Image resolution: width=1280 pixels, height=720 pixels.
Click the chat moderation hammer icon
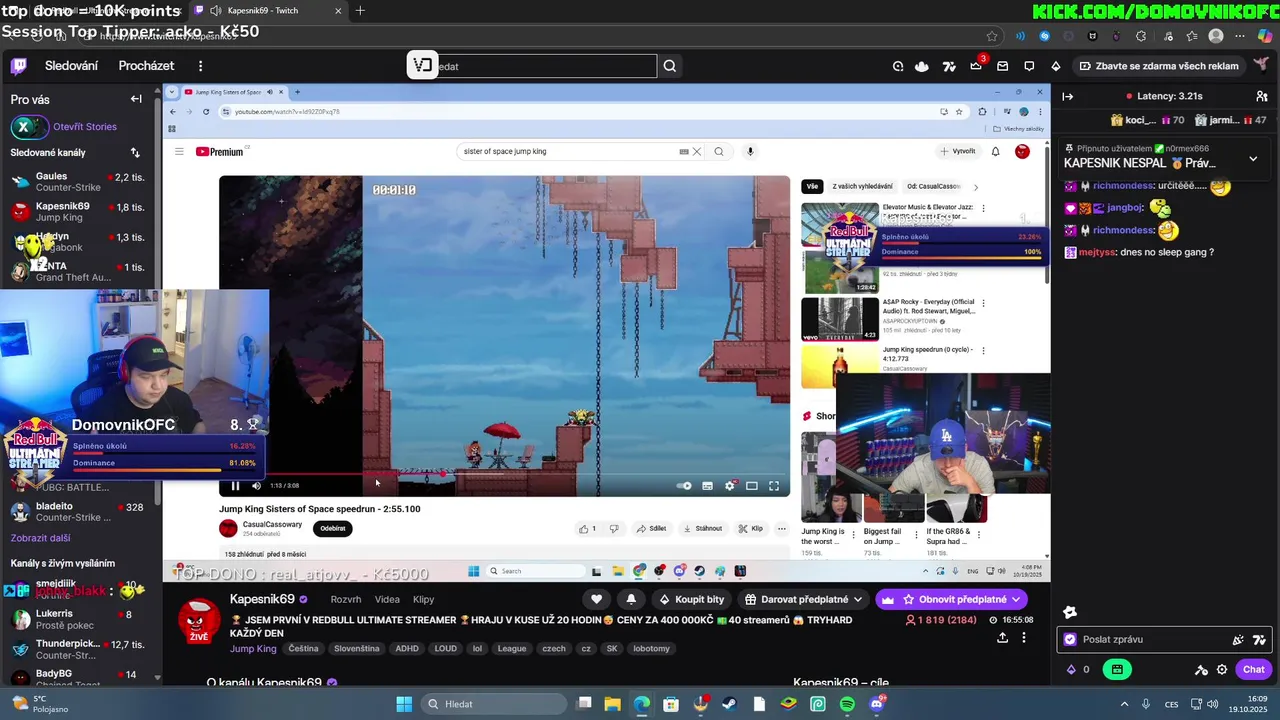pos(1202,669)
